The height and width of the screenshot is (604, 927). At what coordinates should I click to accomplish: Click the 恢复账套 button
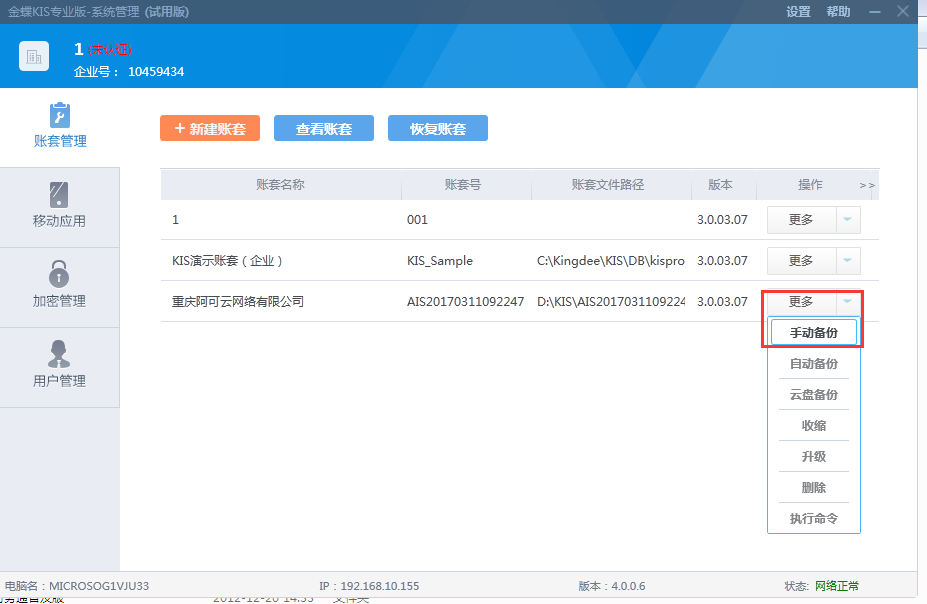click(437, 129)
